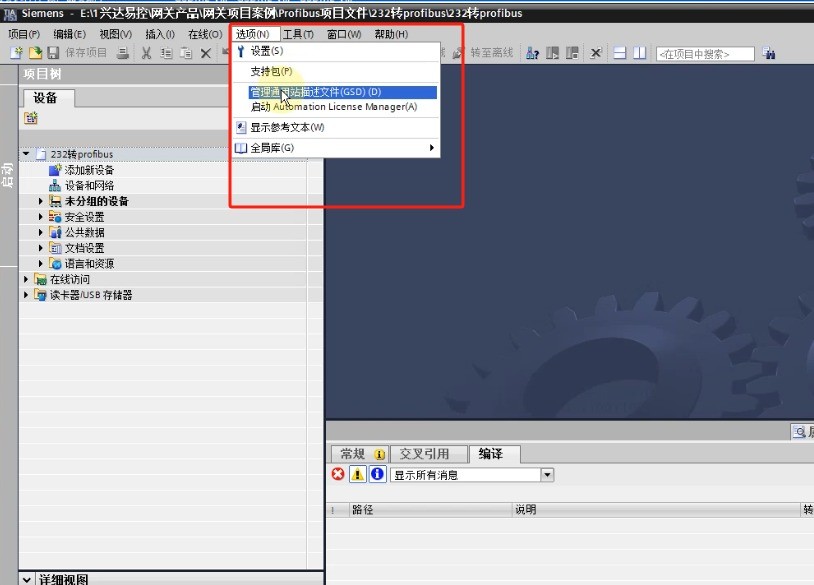Click the Stop CPU icon in toolbar
Image resolution: width=814 pixels, height=585 pixels.
coord(572,52)
